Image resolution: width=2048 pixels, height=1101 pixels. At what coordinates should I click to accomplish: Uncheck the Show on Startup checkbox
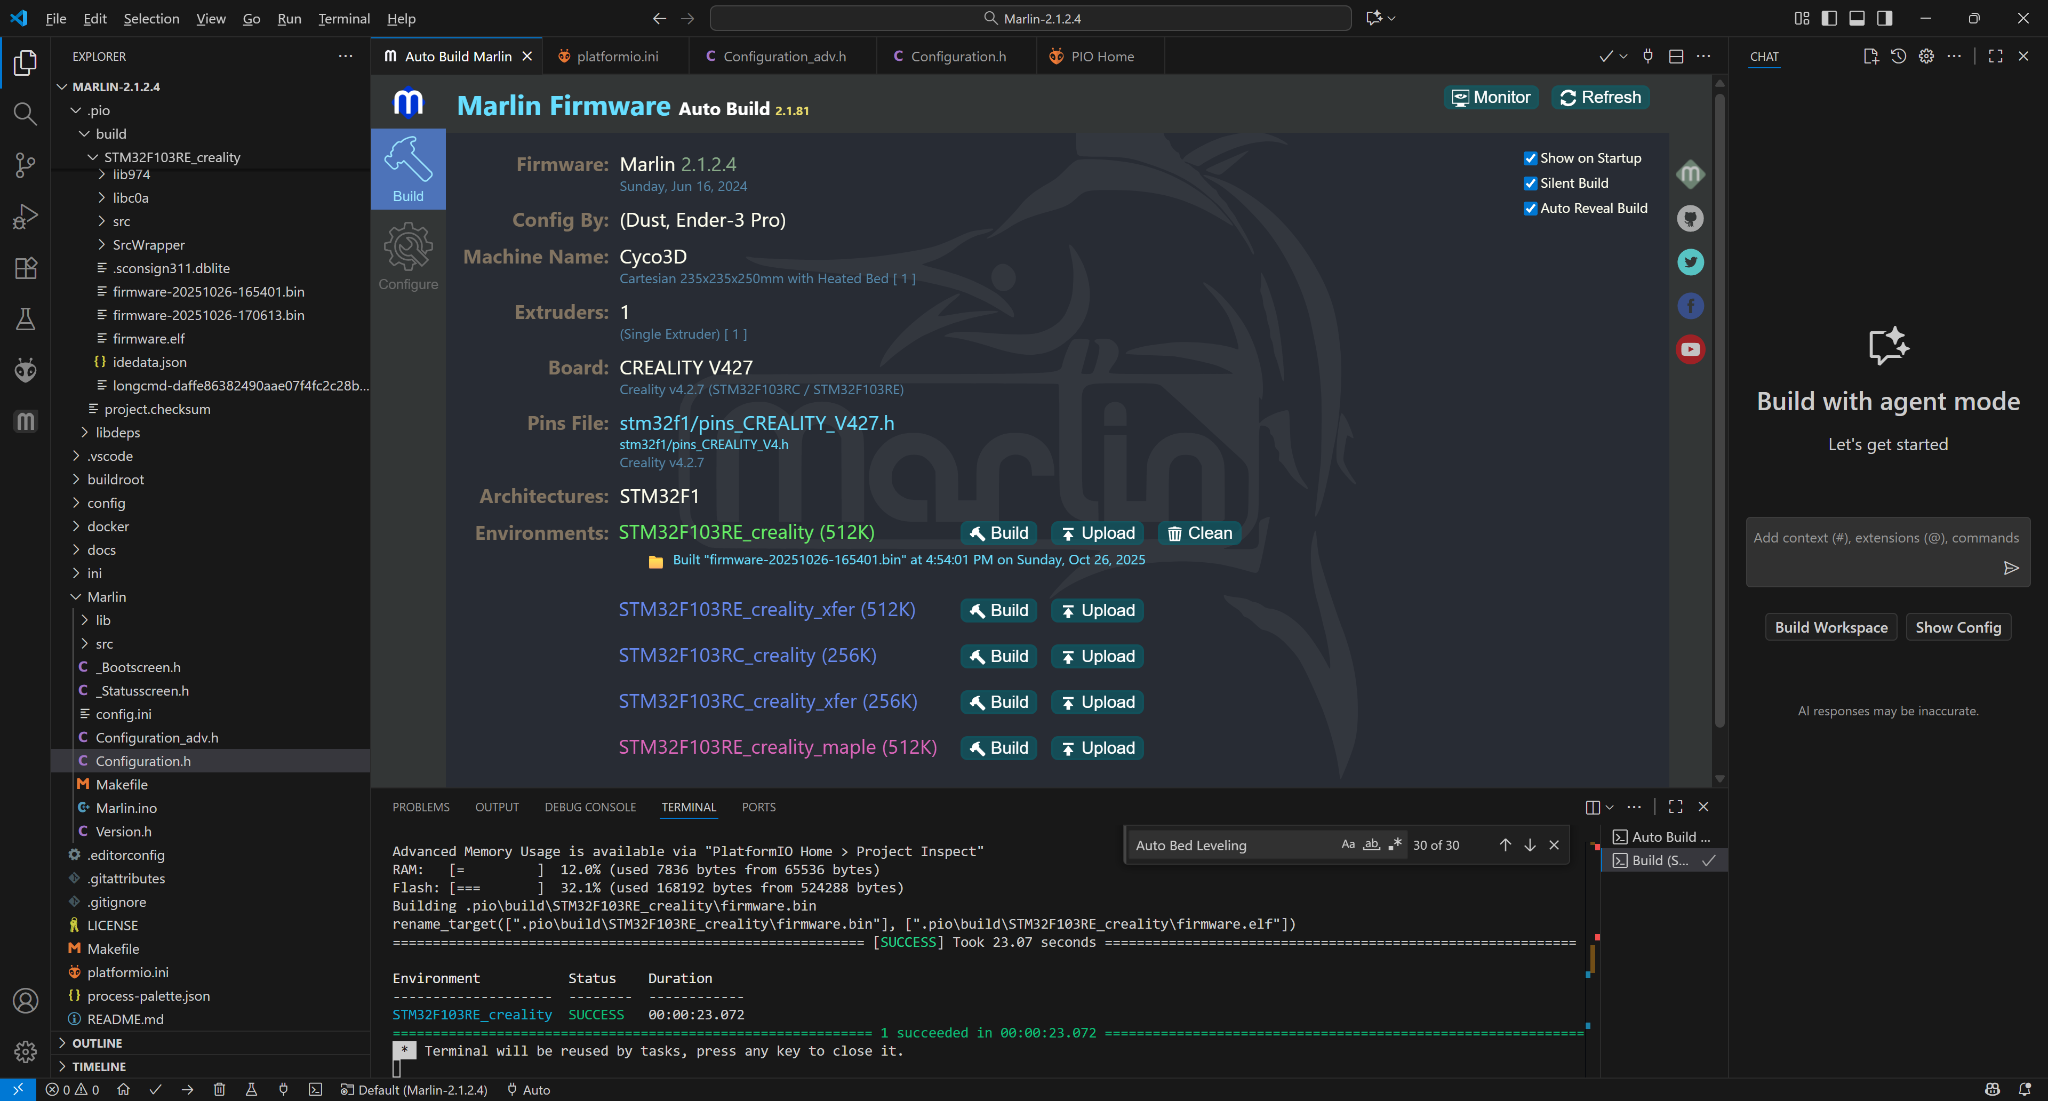(x=1530, y=158)
